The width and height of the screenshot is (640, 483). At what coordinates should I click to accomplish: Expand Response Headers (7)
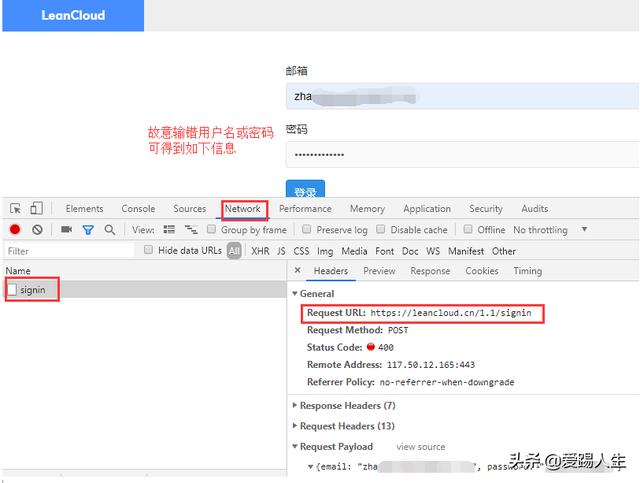(x=295, y=405)
